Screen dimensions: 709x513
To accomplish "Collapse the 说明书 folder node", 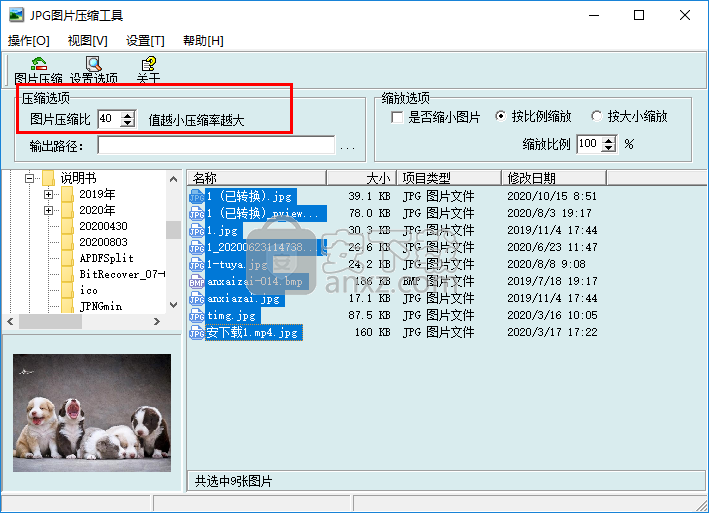I will coord(29,178).
